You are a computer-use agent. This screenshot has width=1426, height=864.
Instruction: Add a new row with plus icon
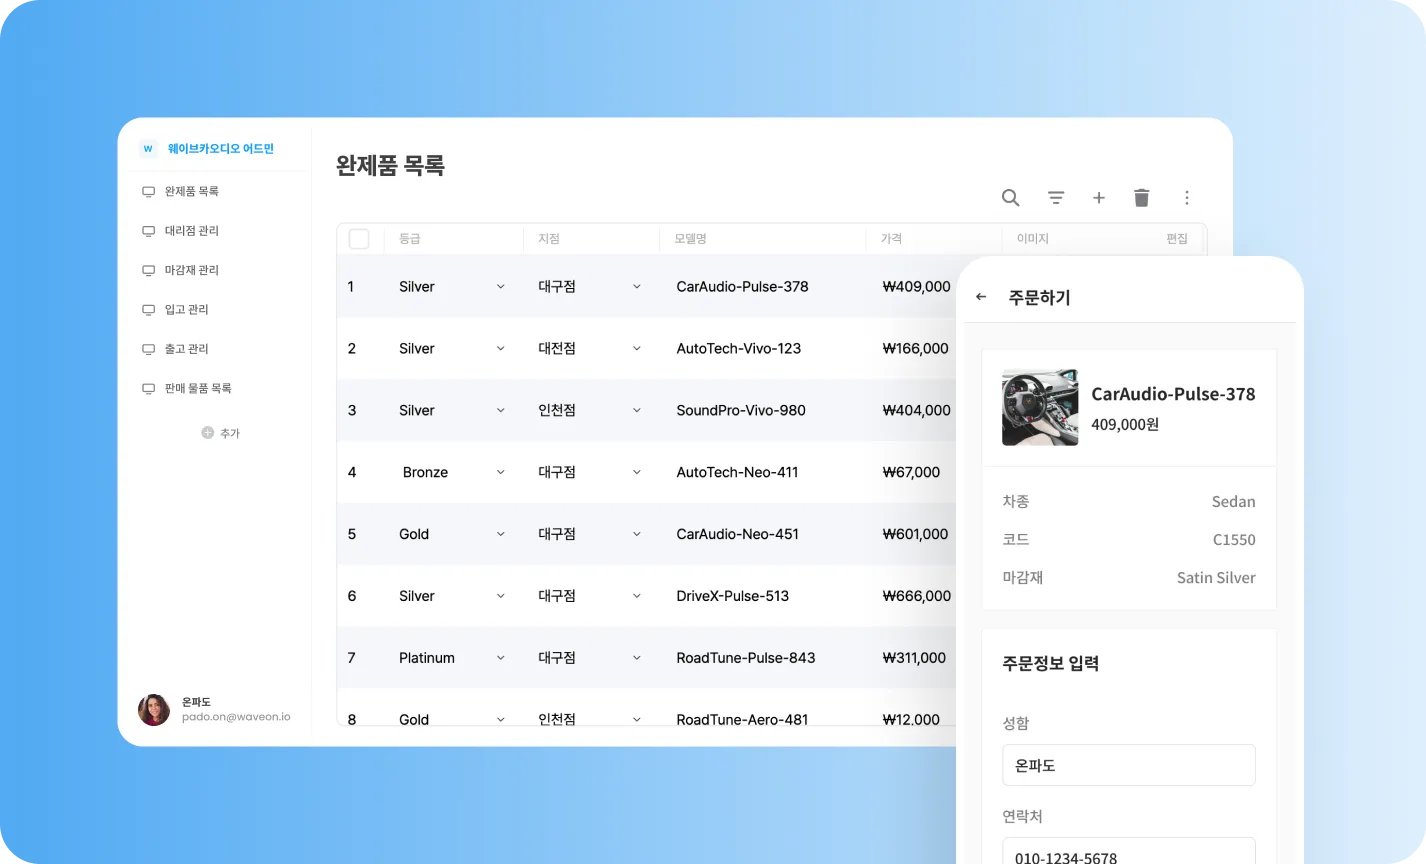tap(1099, 198)
